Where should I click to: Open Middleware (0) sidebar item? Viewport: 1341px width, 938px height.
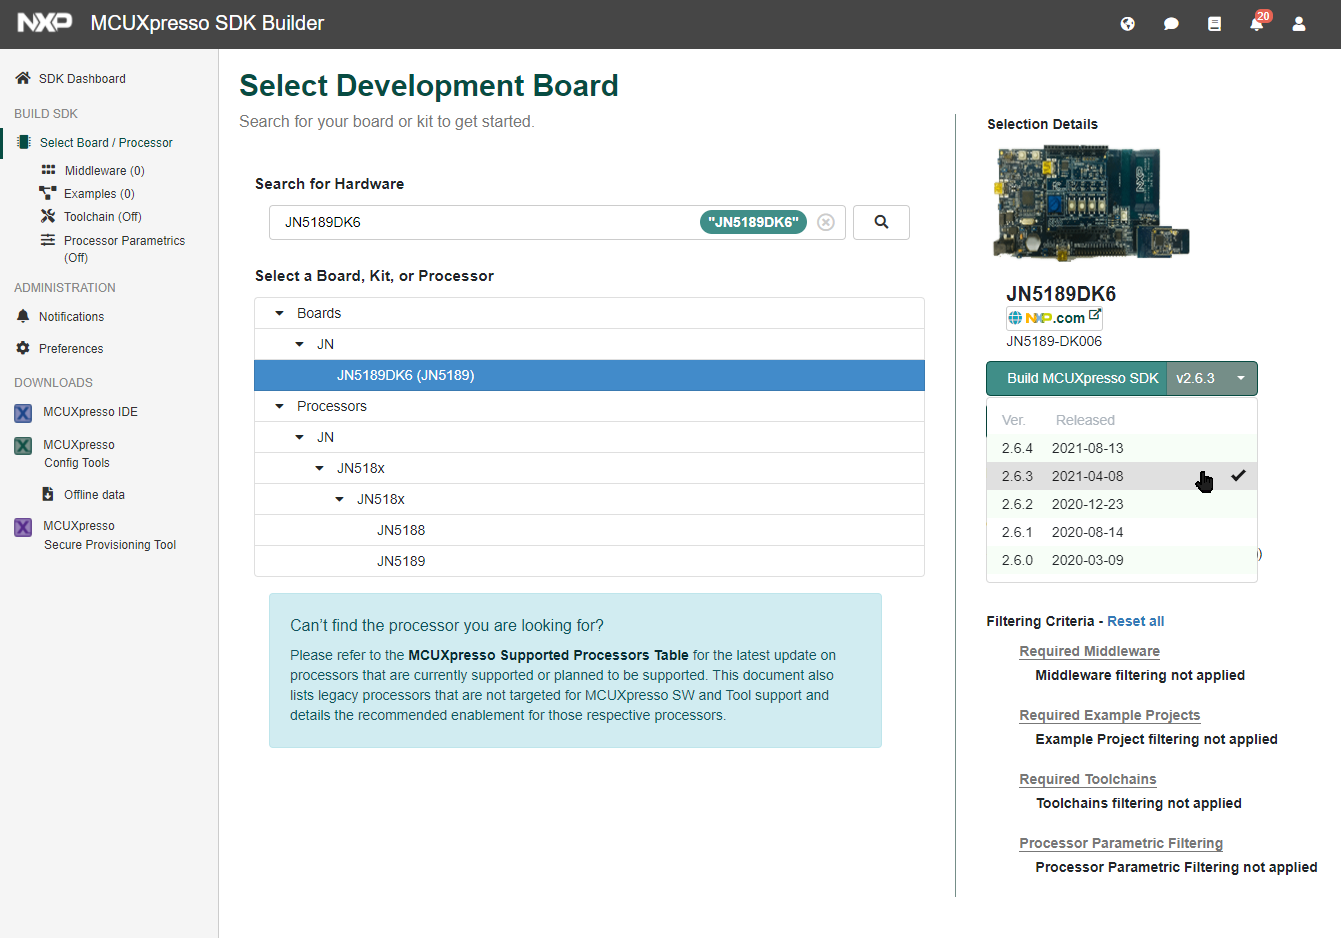[104, 171]
